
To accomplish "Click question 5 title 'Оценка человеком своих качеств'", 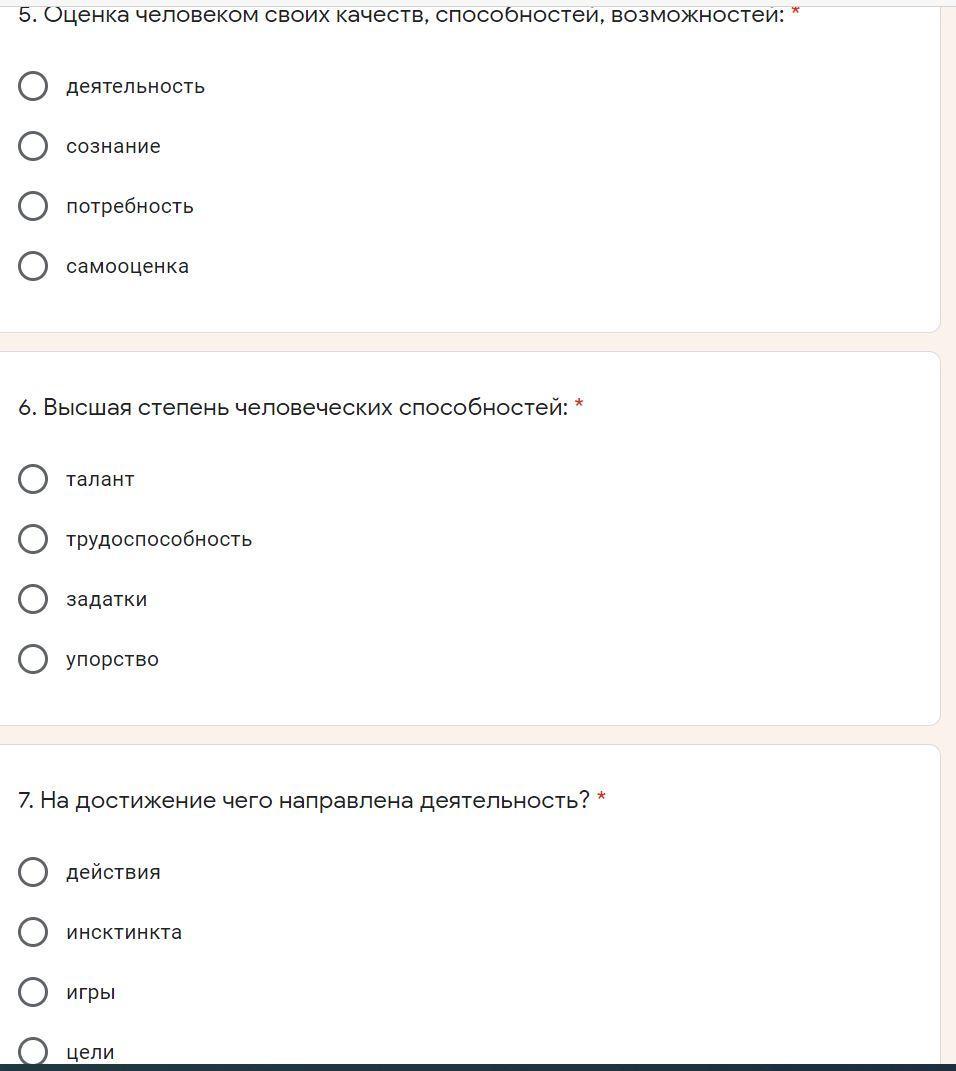I will (x=402, y=14).
